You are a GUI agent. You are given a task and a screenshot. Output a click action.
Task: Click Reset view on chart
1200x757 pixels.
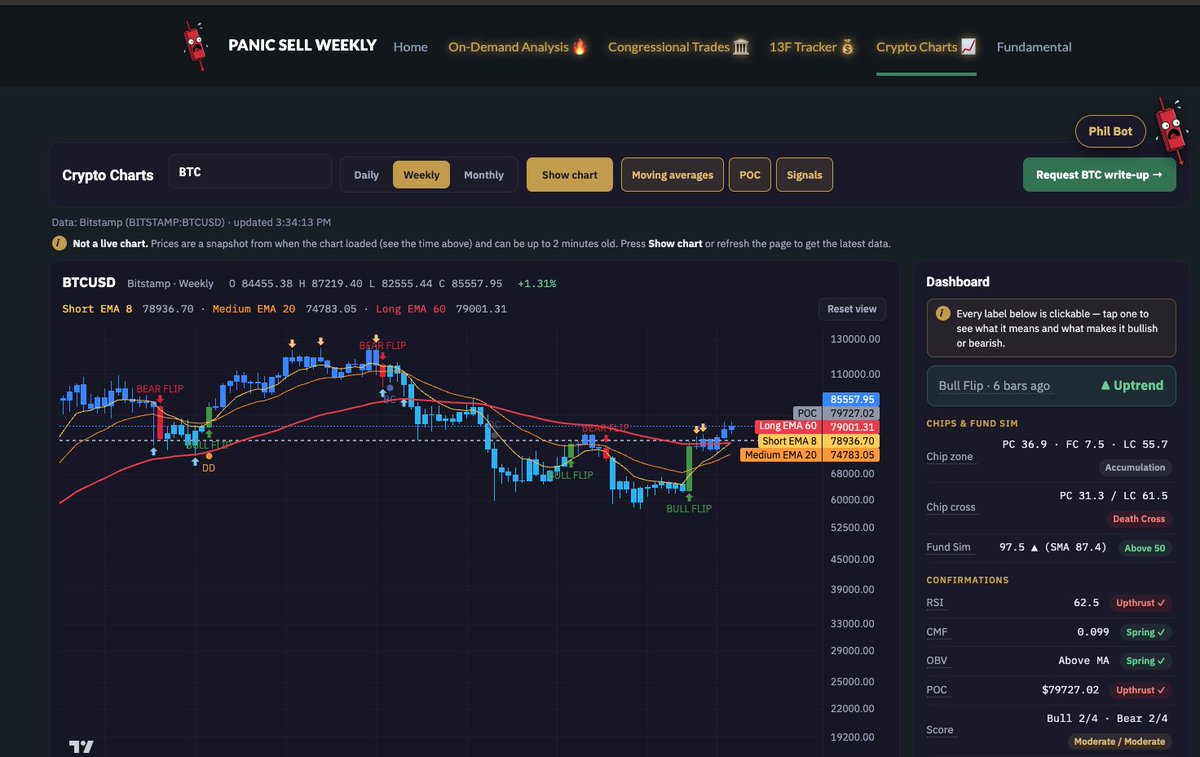852,309
